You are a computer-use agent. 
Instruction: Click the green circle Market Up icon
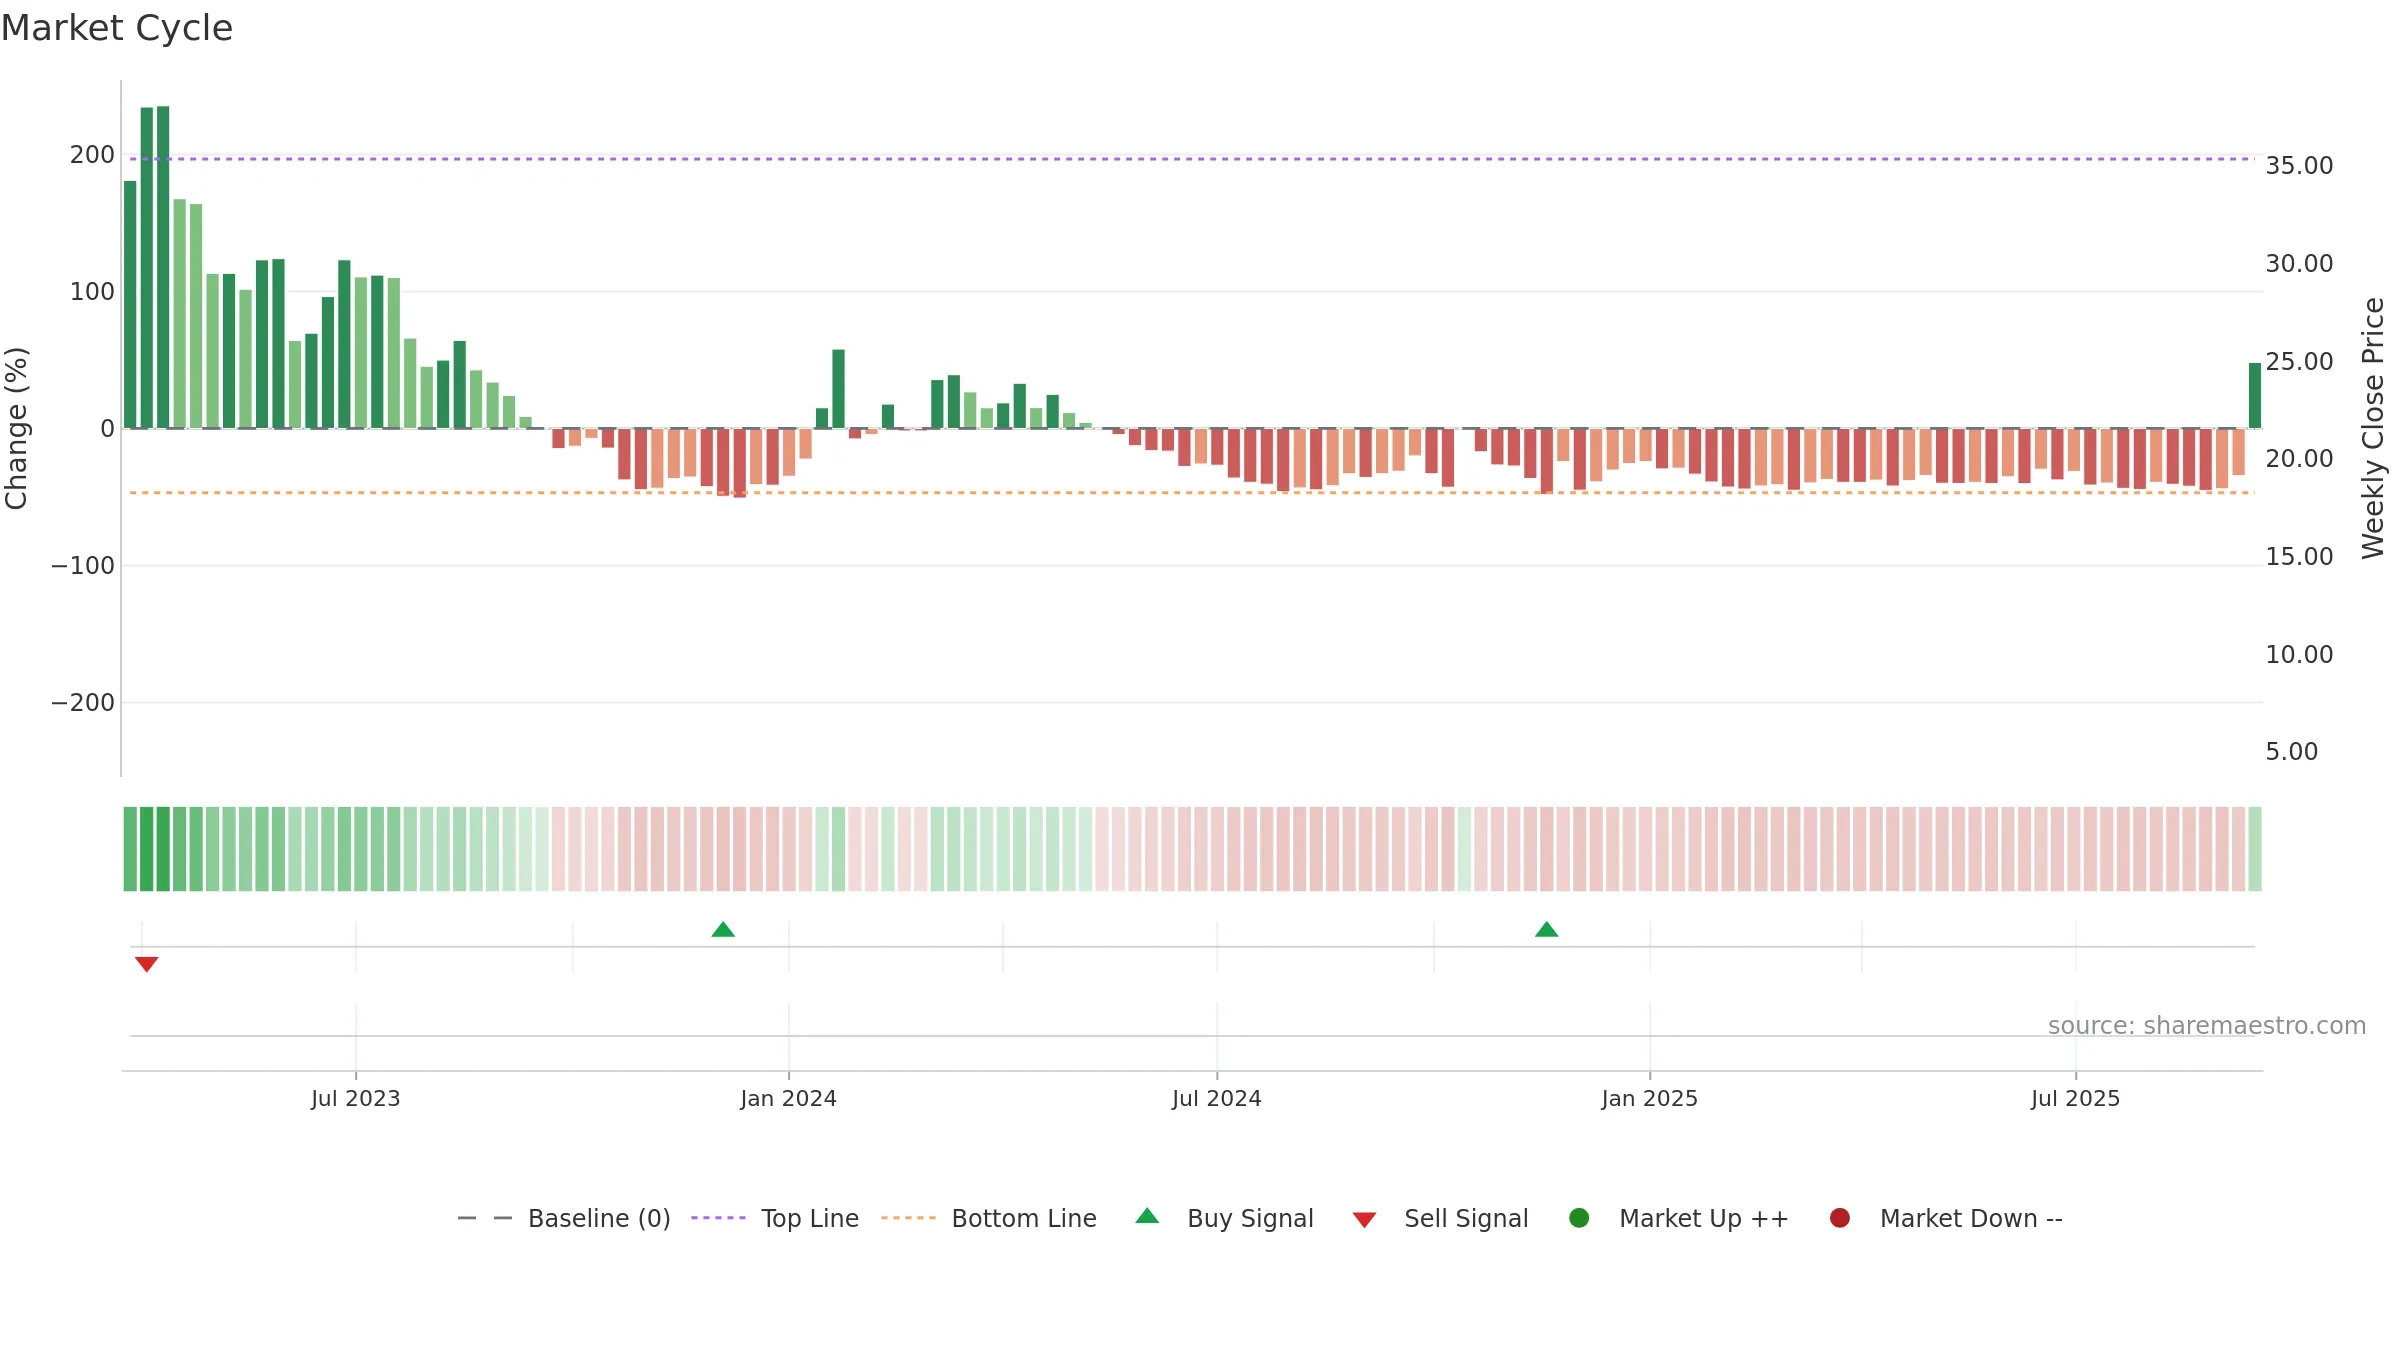(1580, 1218)
